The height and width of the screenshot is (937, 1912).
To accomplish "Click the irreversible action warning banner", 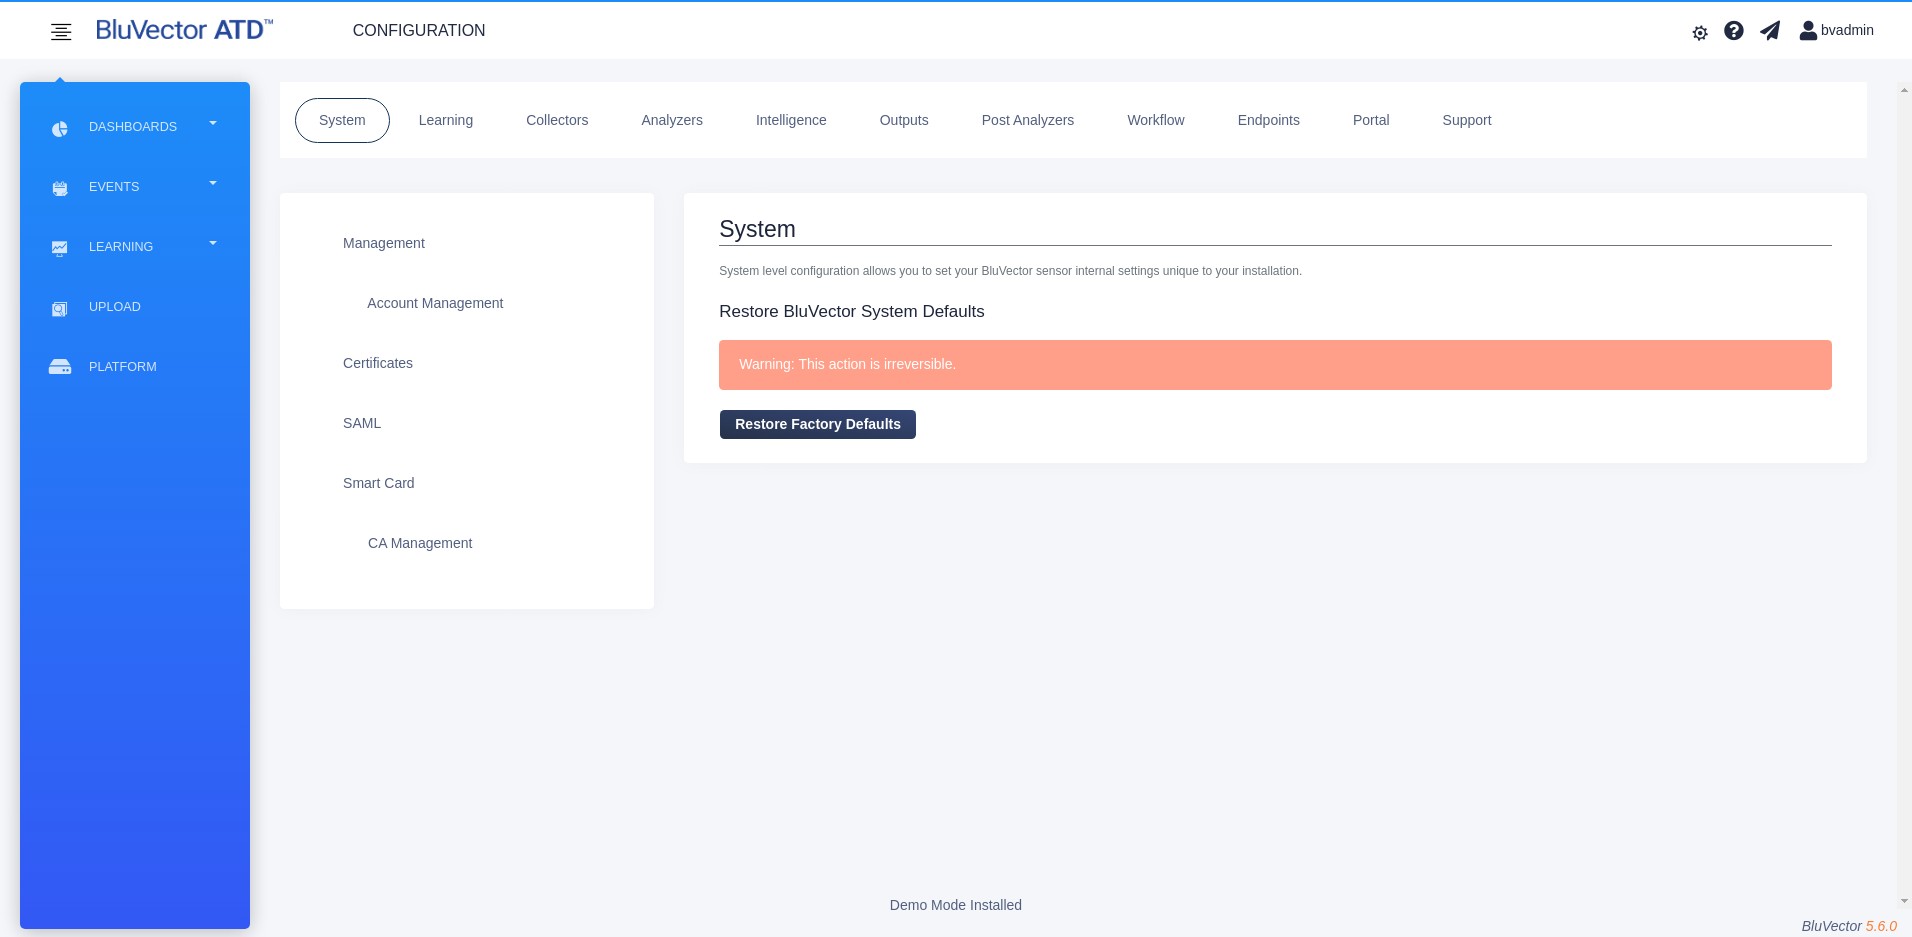I will (1275, 365).
